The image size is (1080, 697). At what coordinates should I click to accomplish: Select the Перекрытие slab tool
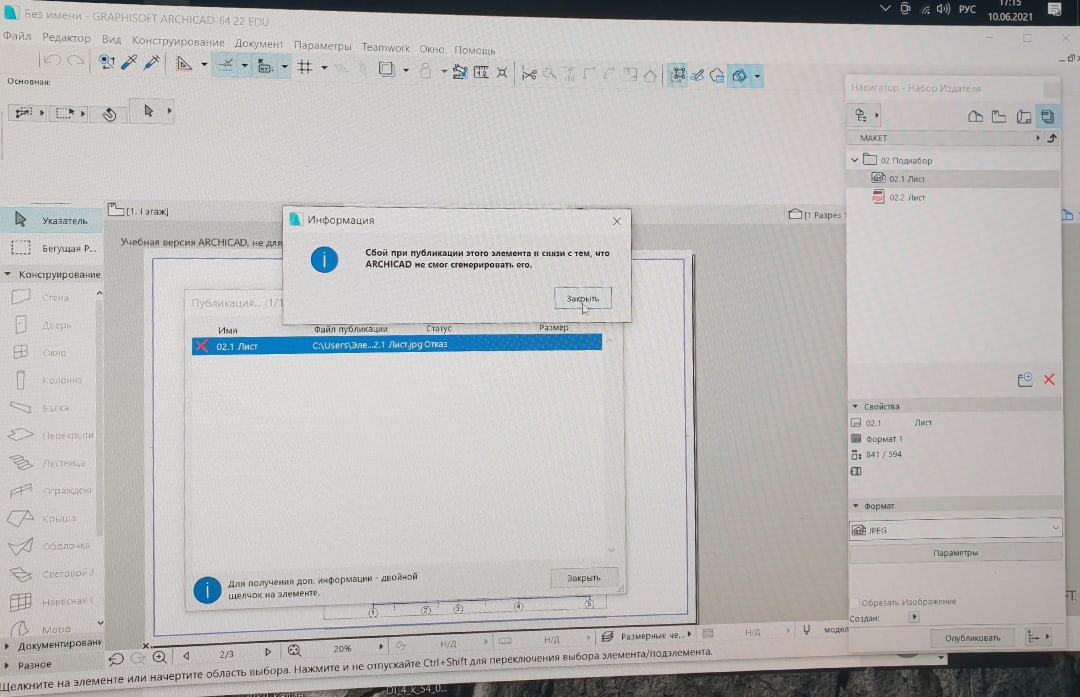click(52, 435)
